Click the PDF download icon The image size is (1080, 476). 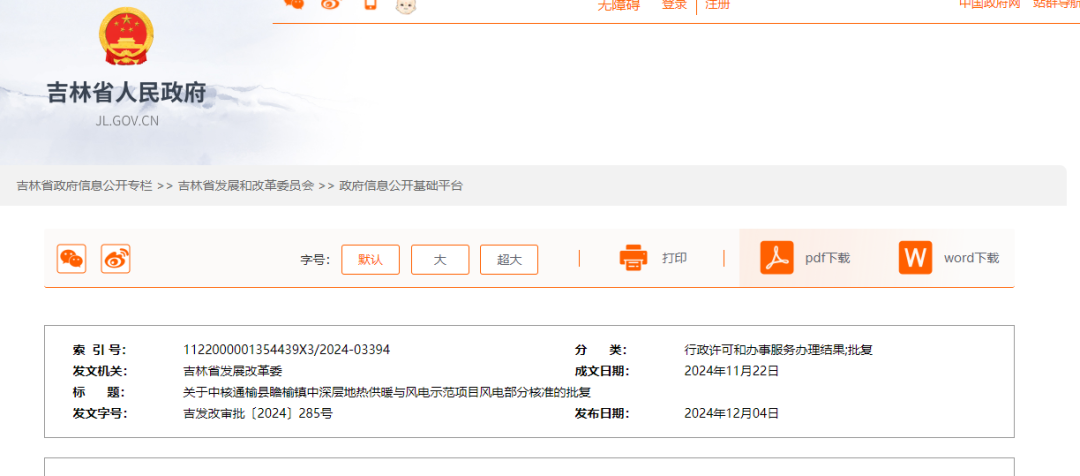(776, 258)
